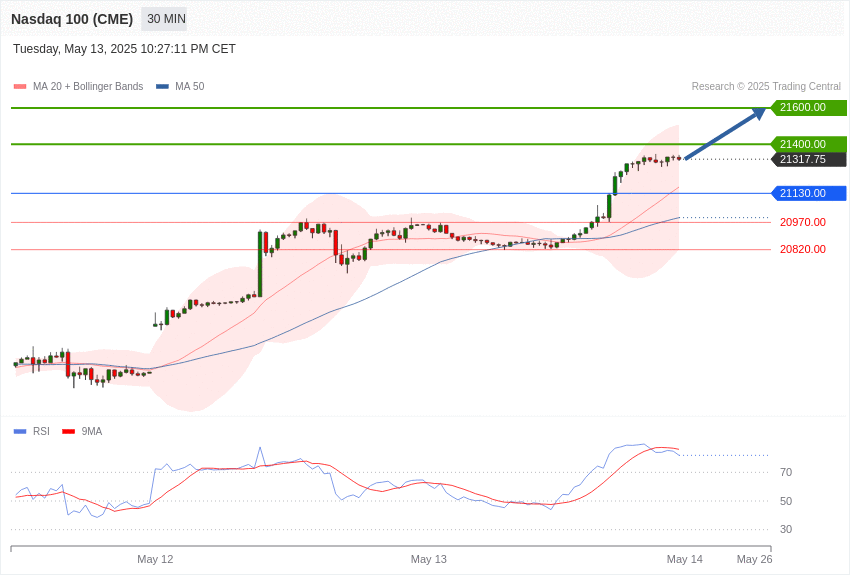The image size is (850, 576).
Task: Click the RSI 70 level label
Action: coord(786,473)
